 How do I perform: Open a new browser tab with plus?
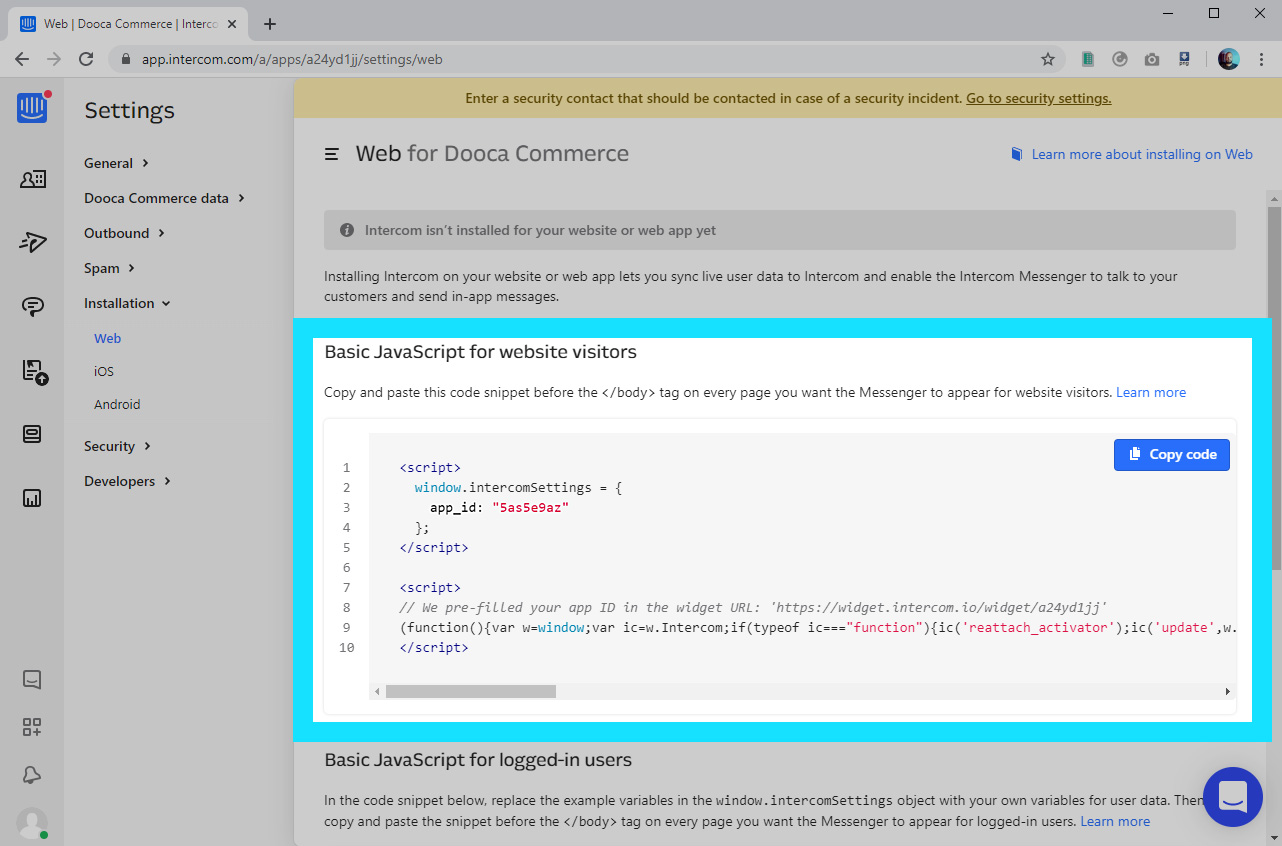[270, 24]
